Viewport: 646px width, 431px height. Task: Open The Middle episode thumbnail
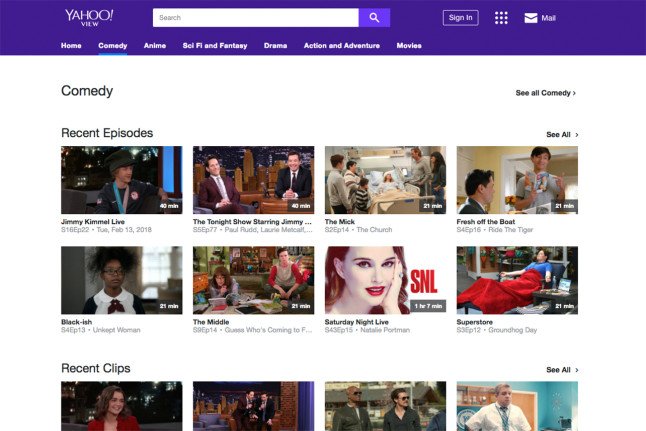pyautogui.click(x=253, y=280)
